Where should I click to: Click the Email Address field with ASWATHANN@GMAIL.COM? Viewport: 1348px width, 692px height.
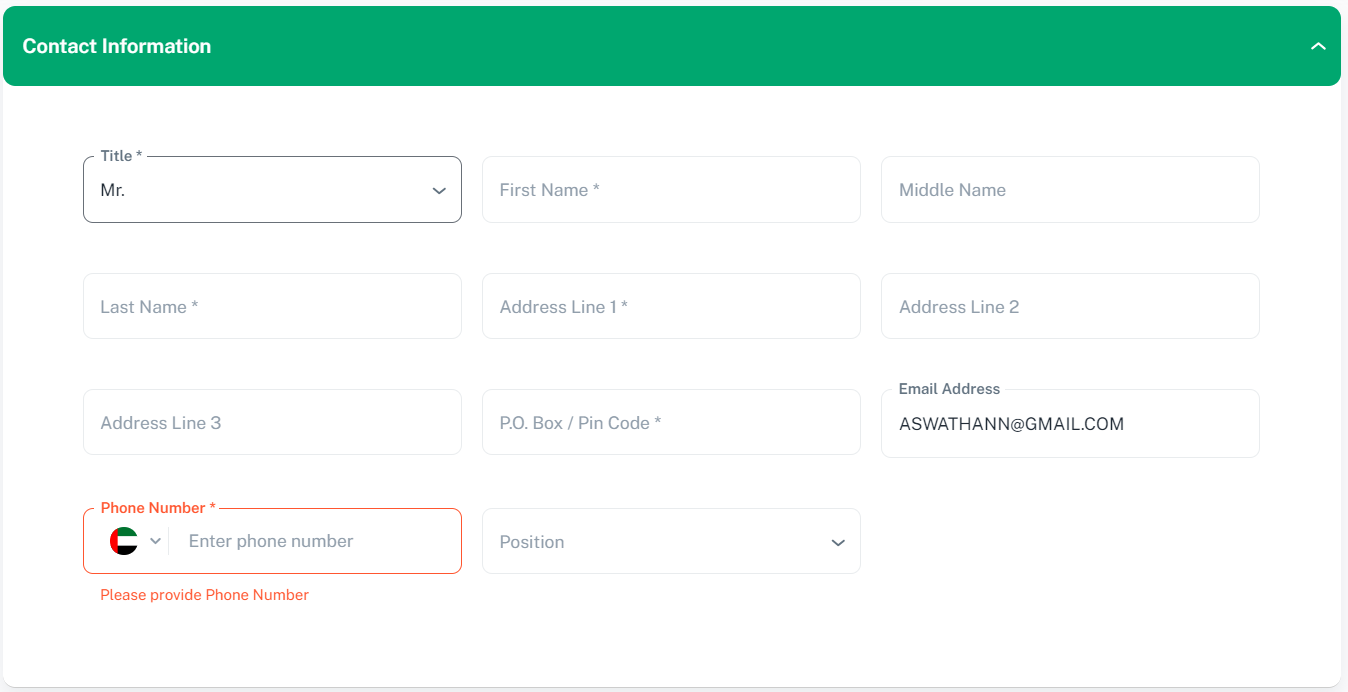pyautogui.click(x=1069, y=425)
